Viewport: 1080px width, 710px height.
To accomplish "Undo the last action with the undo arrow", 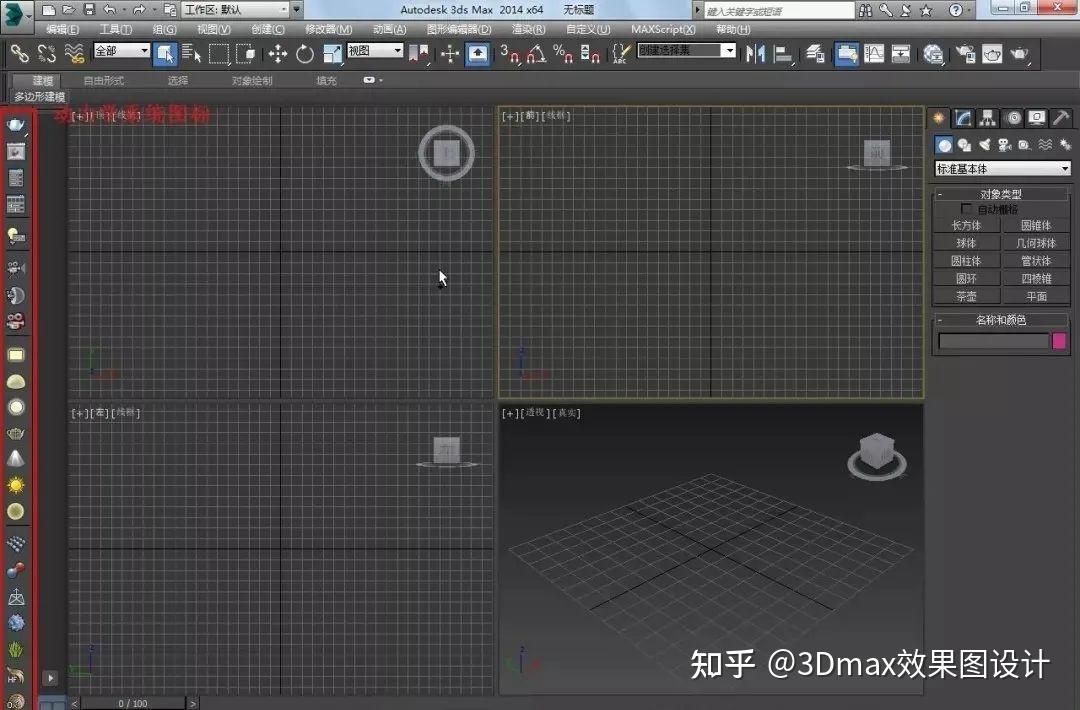I will pyautogui.click(x=110, y=10).
